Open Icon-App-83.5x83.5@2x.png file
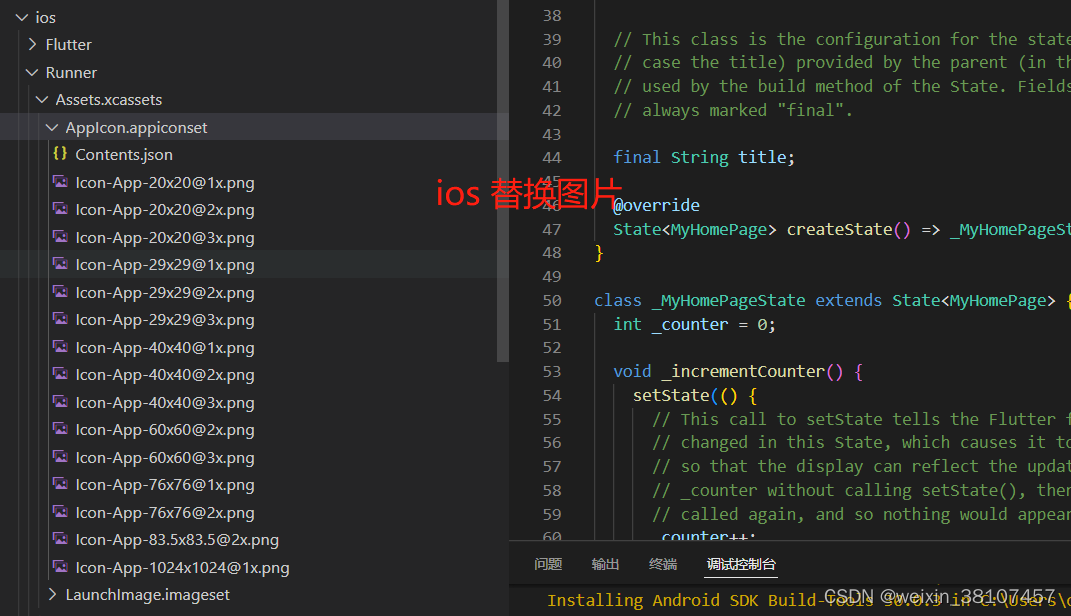The height and width of the screenshot is (616, 1071). coord(177,540)
